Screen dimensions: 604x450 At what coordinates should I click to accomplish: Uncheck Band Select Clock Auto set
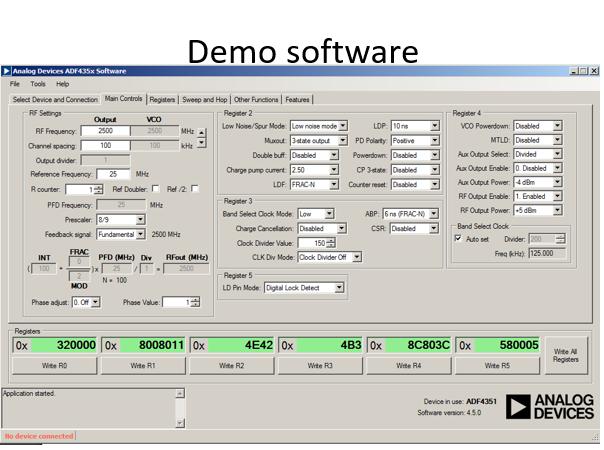click(458, 238)
